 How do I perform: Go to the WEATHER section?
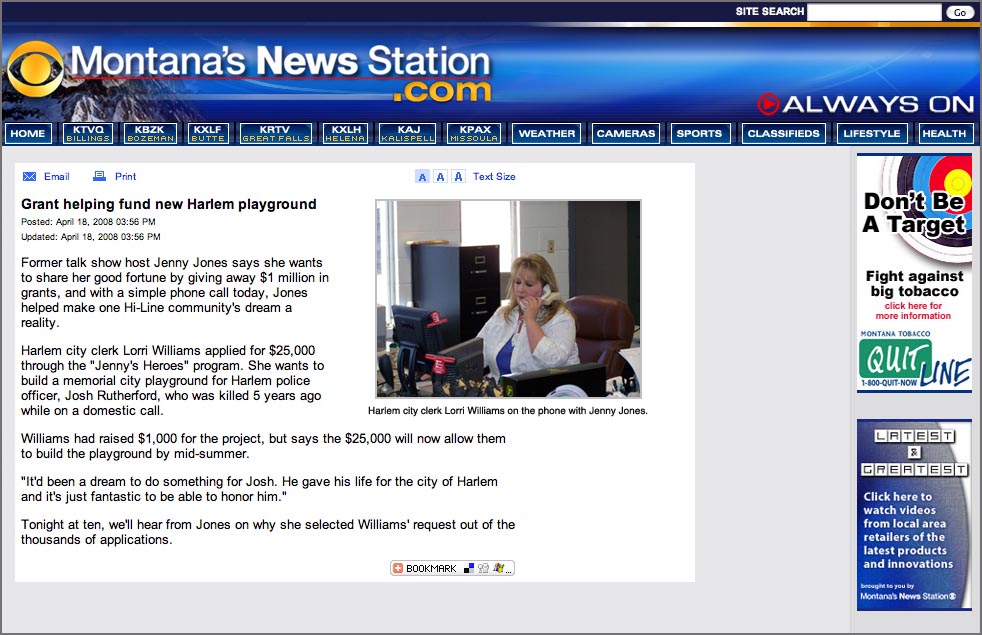[547, 133]
